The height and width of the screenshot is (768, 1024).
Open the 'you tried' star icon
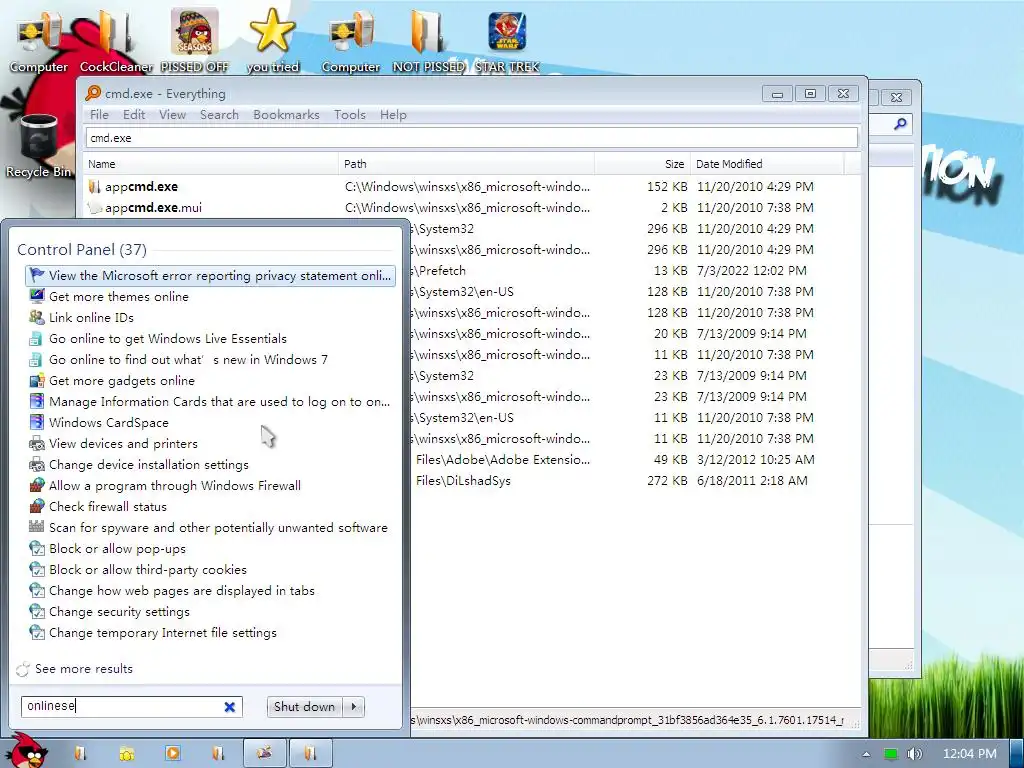272,39
